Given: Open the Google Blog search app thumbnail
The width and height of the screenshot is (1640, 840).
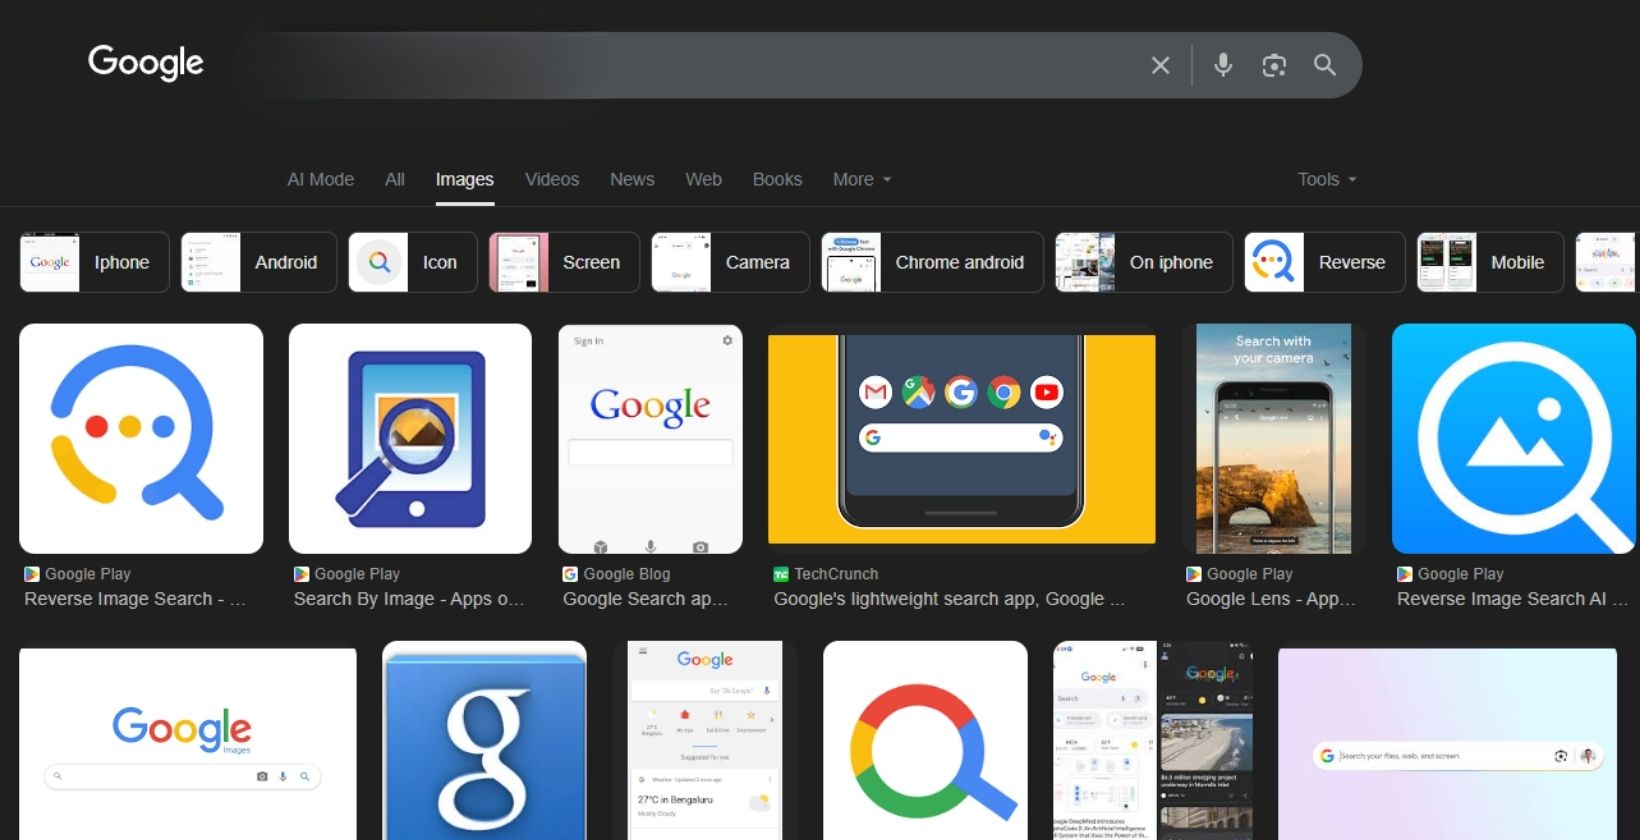Looking at the screenshot, I should [650, 438].
